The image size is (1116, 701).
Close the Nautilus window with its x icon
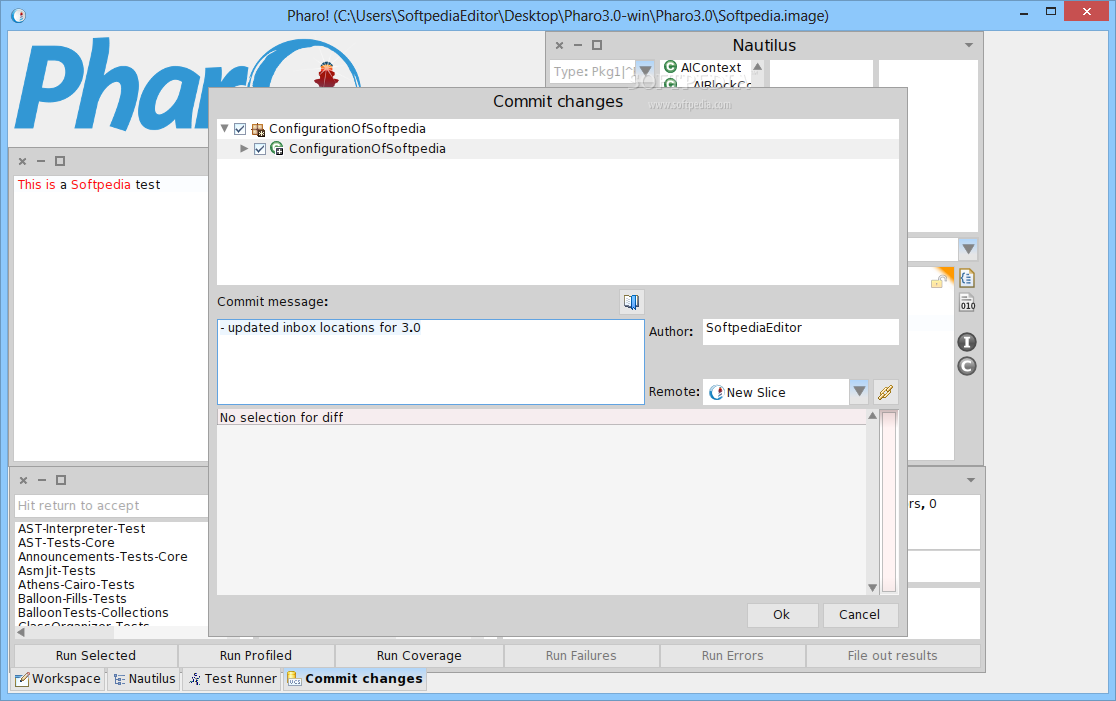(559, 46)
